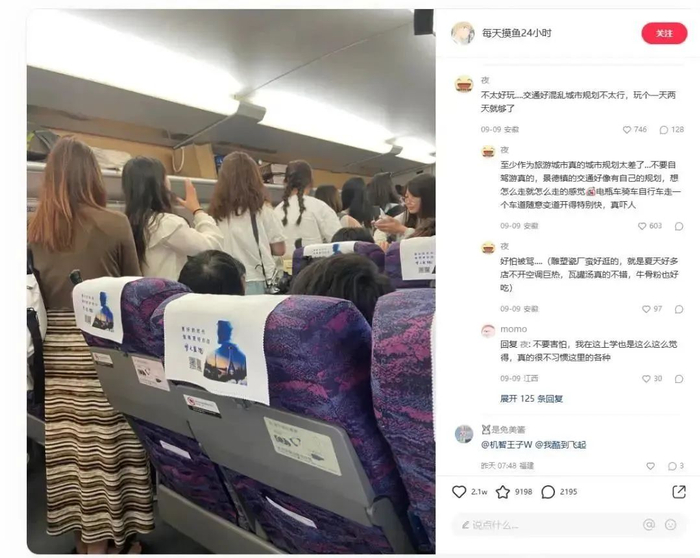
Task: Like the reply with 603 likes
Action: 642,226
